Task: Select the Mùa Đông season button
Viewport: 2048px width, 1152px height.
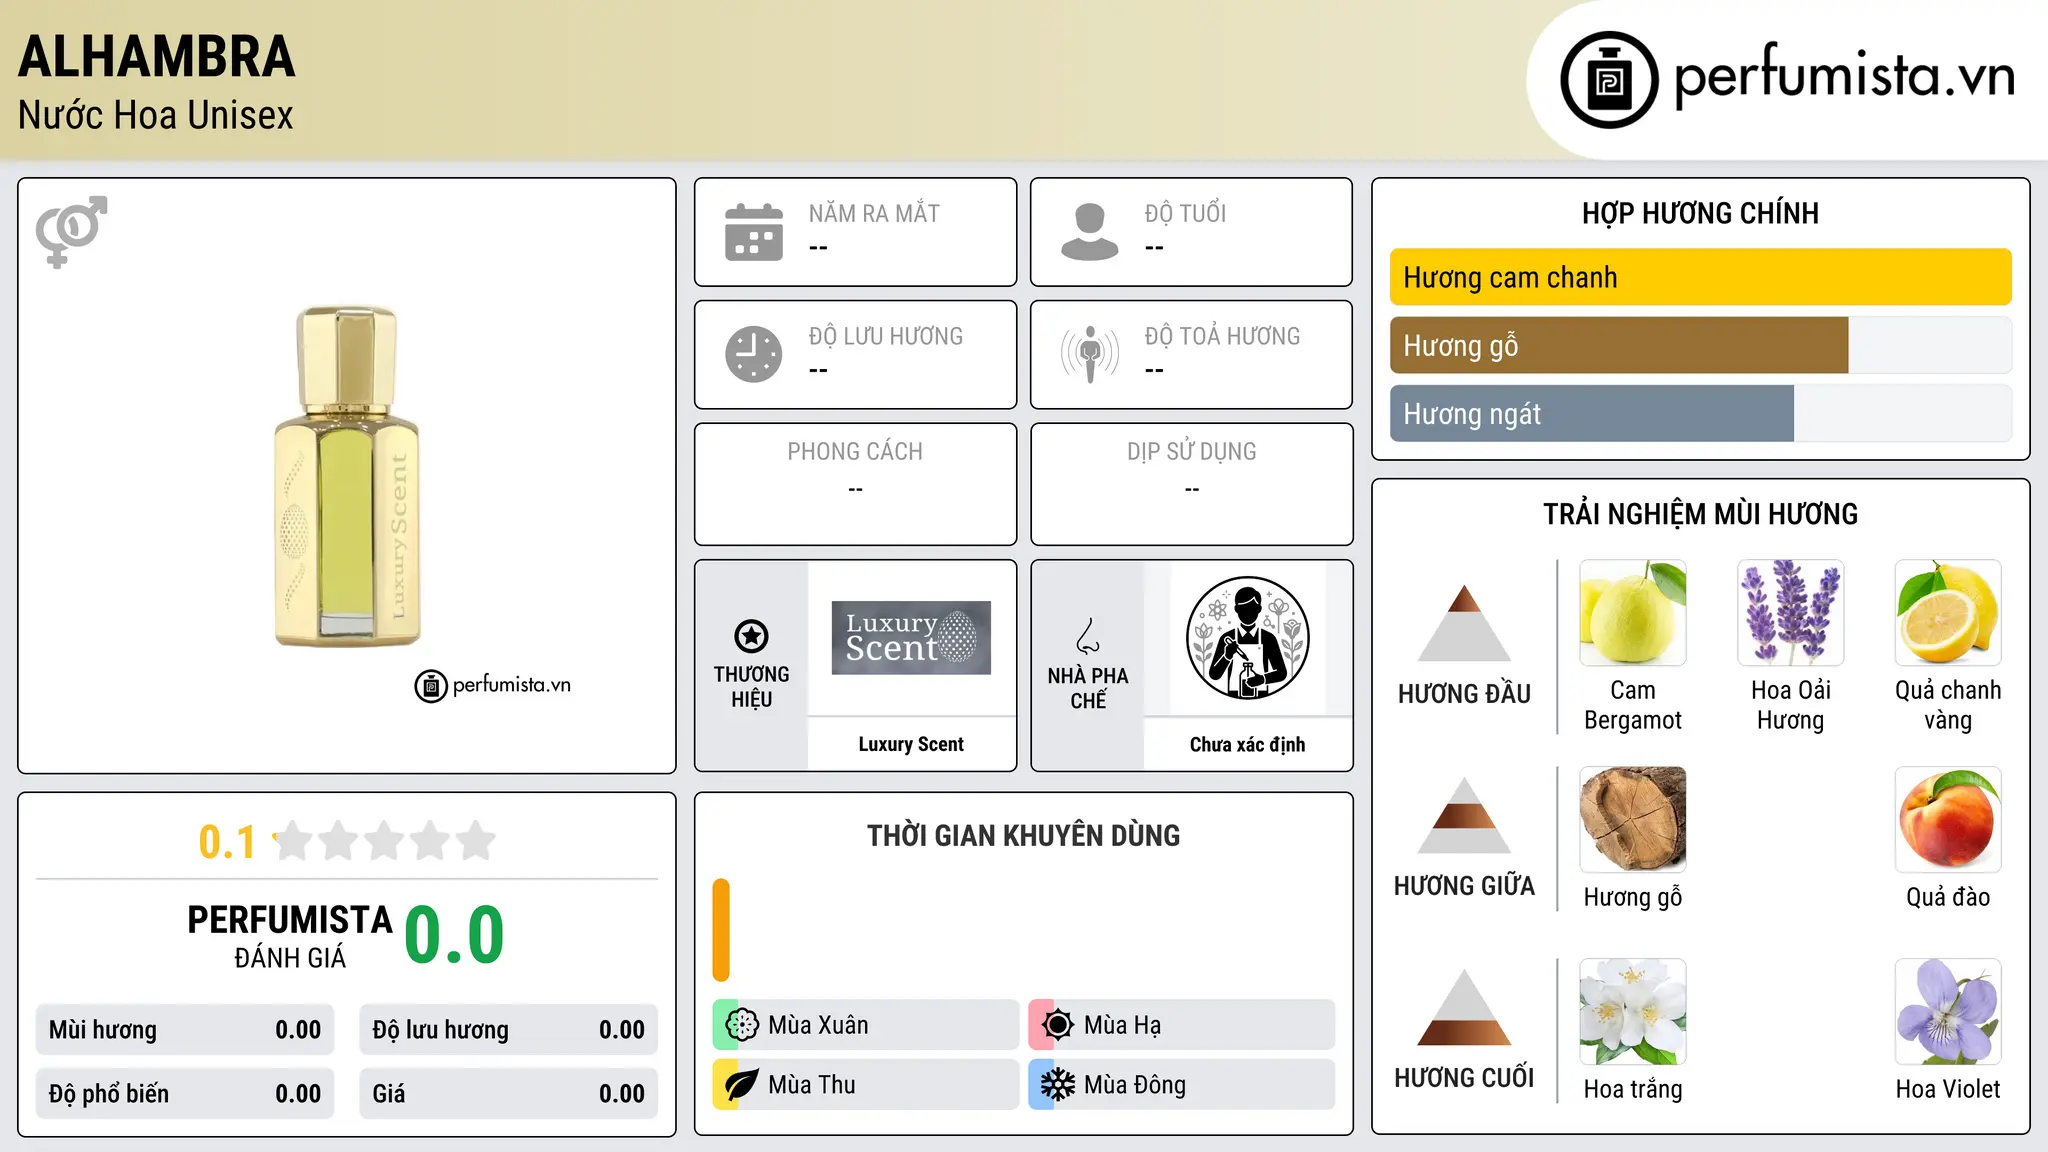Action: tap(1182, 1085)
